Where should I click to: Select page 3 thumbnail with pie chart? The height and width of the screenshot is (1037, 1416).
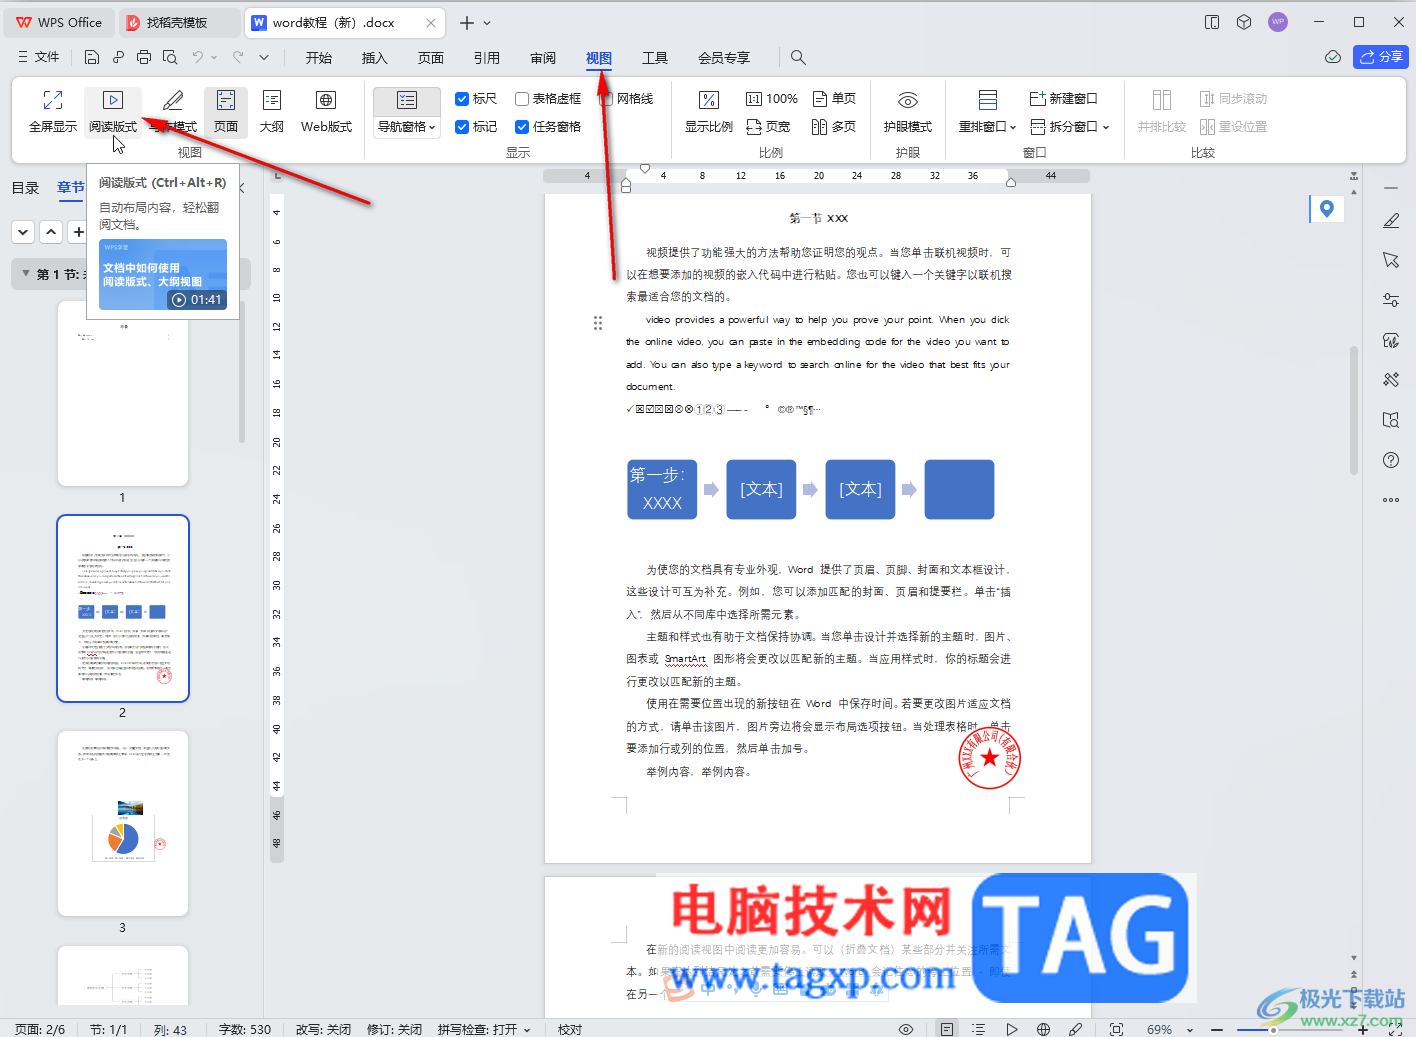(123, 823)
